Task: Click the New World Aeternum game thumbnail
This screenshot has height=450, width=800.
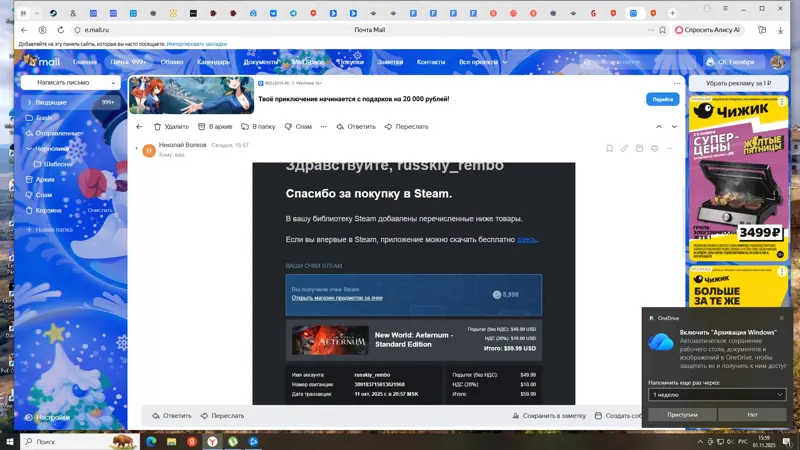Action: coord(330,340)
